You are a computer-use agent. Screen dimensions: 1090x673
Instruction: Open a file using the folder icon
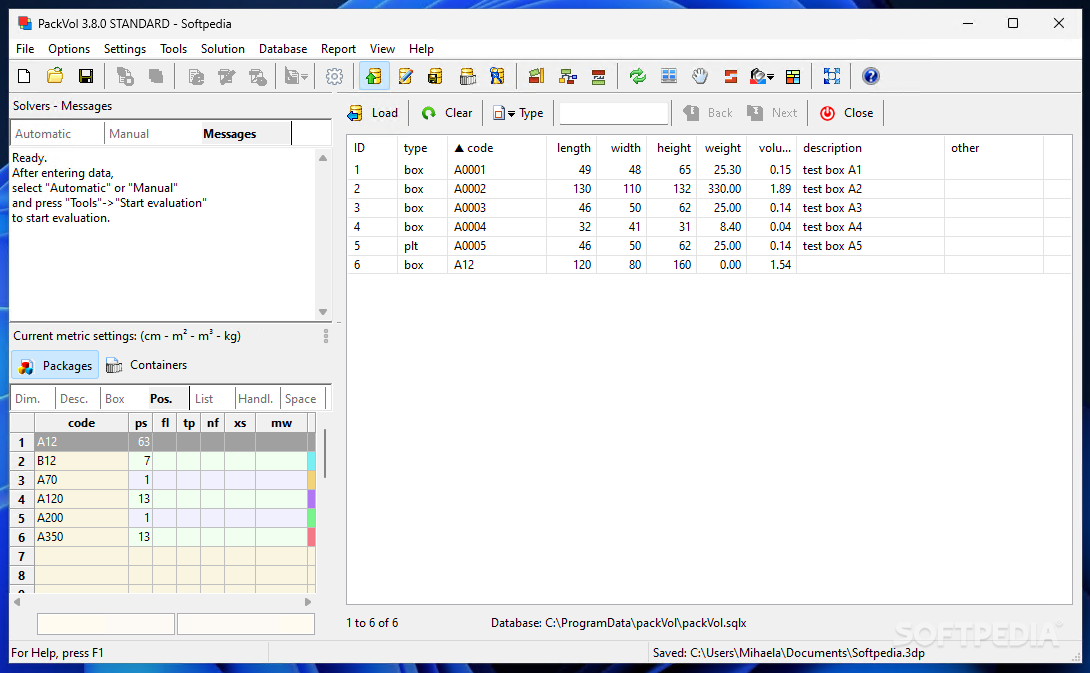[x=55, y=76]
